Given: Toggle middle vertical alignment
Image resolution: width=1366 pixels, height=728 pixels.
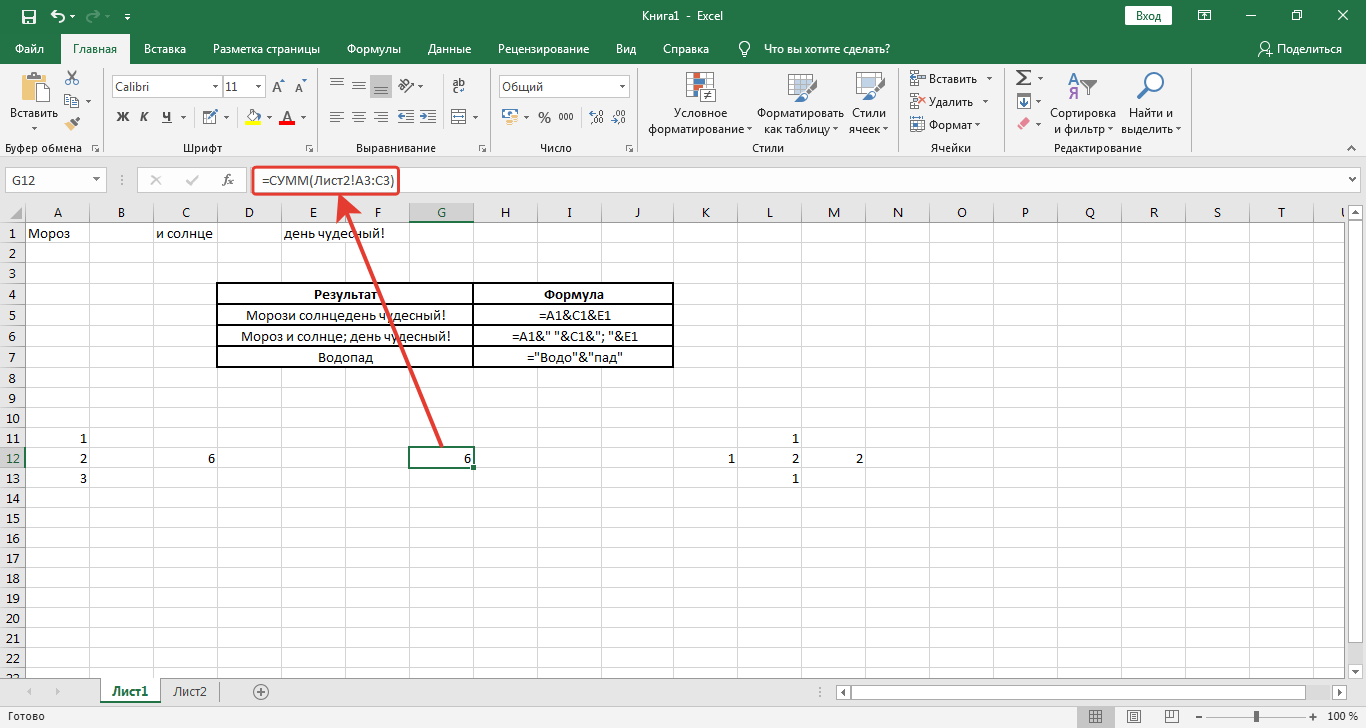Looking at the screenshot, I should point(358,86).
